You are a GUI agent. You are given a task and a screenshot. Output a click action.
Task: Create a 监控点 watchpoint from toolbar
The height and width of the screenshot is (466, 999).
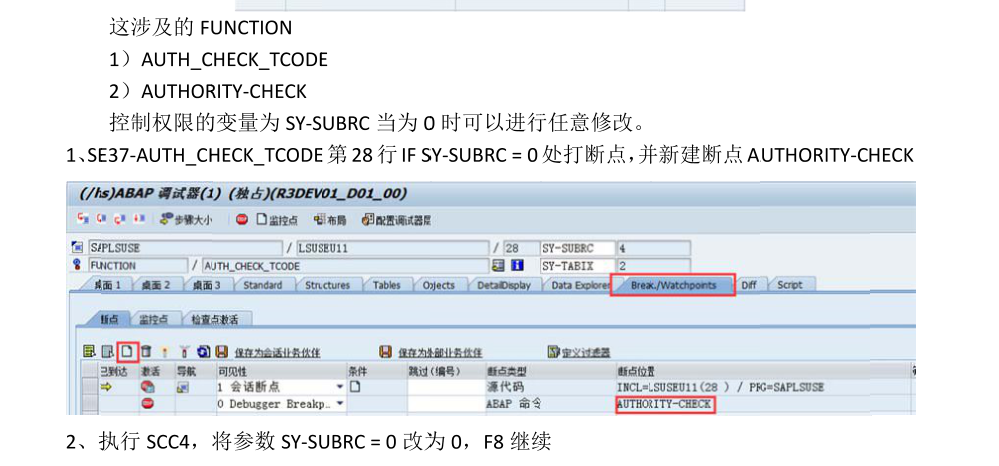(x=277, y=219)
